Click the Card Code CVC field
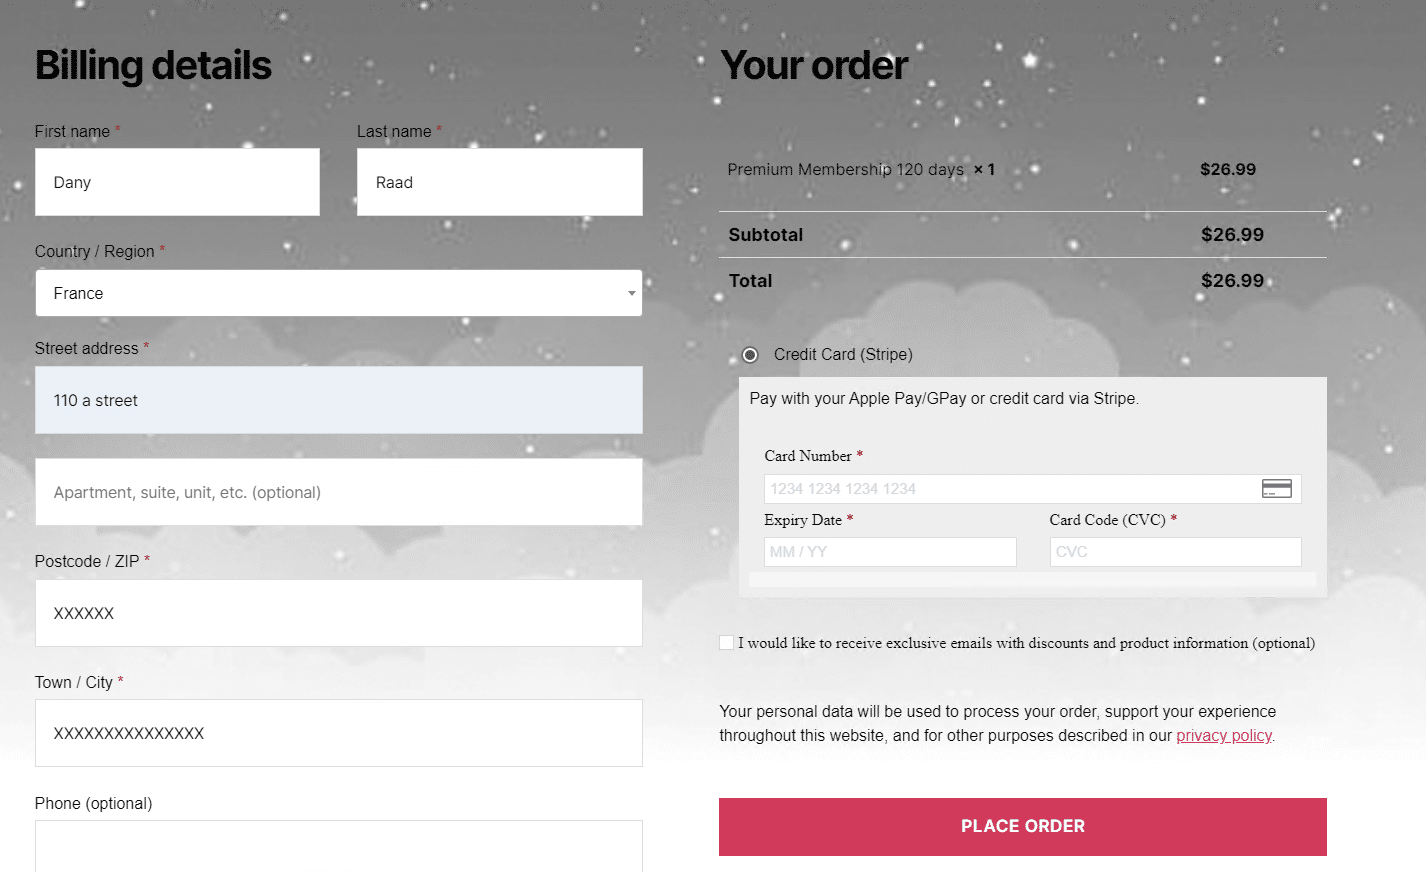The image size is (1426, 872). pos(1175,552)
